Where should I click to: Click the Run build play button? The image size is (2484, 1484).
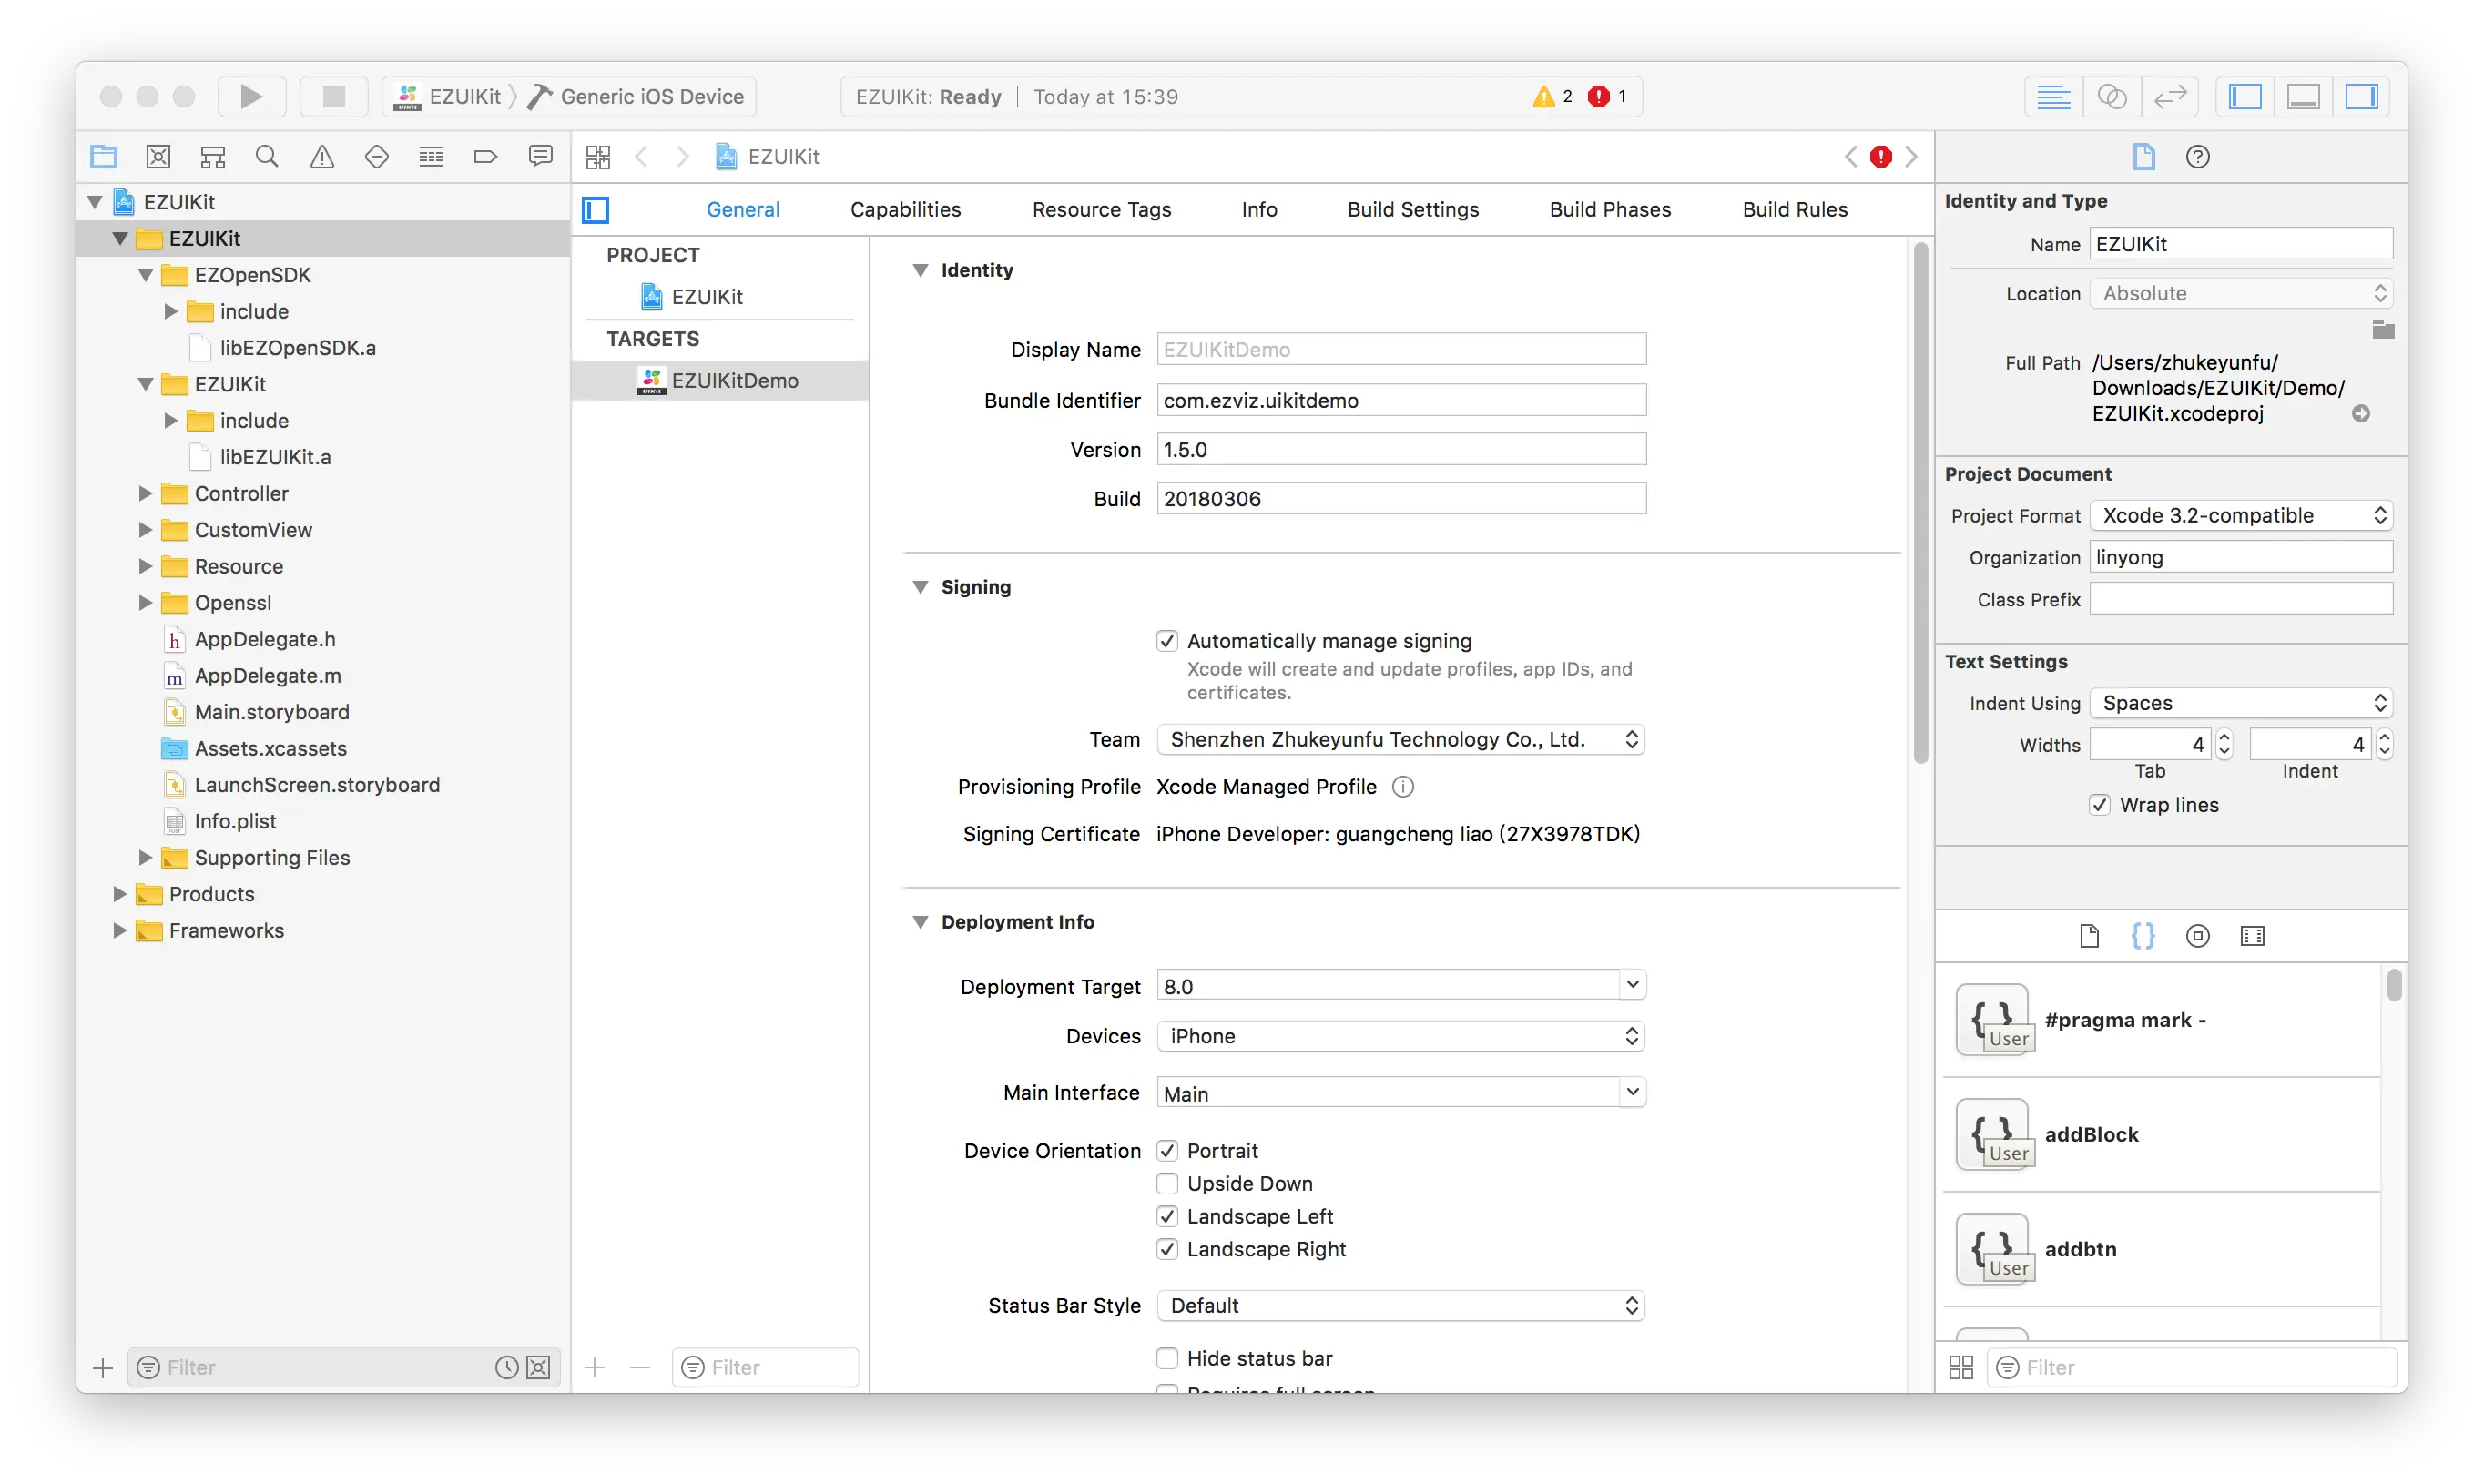pyautogui.click(x=251, y=97)
